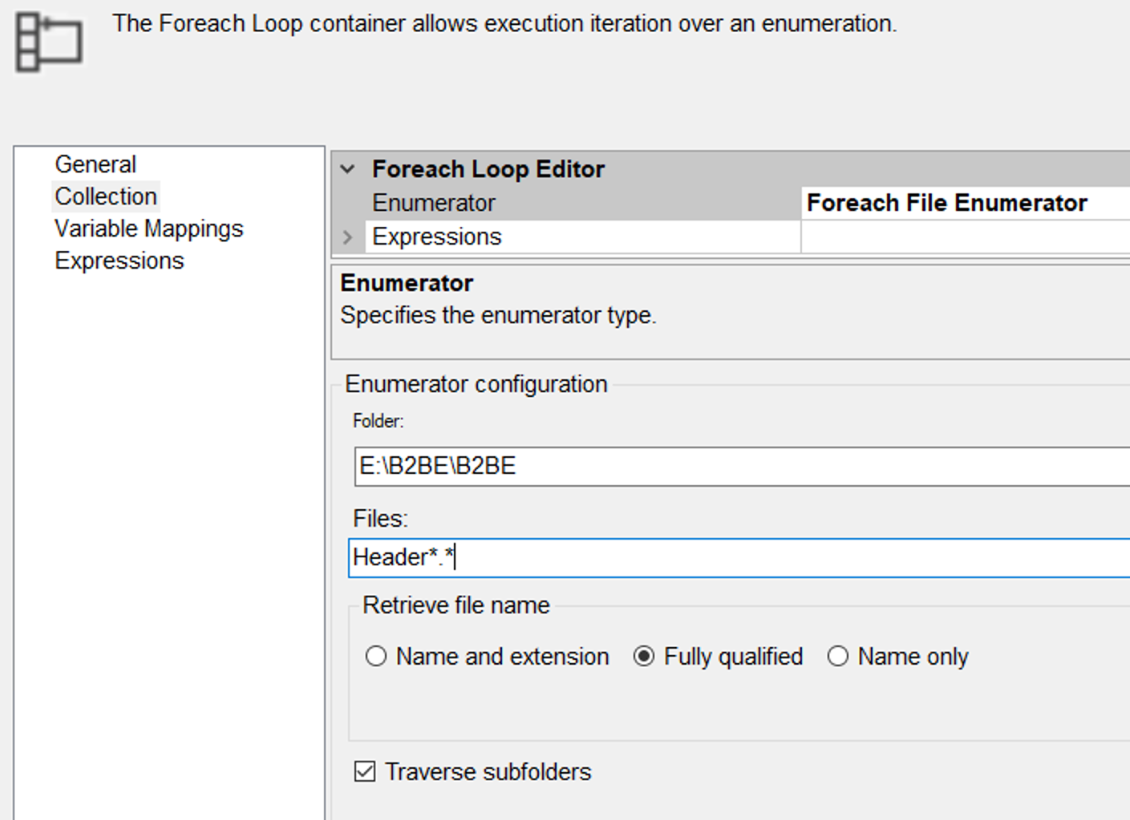Open the General page
The height and width of the screenshot is (820, 1130).
point(95,164)
